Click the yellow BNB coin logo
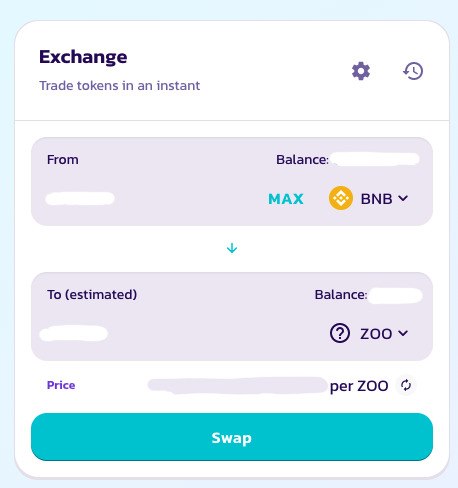 [341, 198]
